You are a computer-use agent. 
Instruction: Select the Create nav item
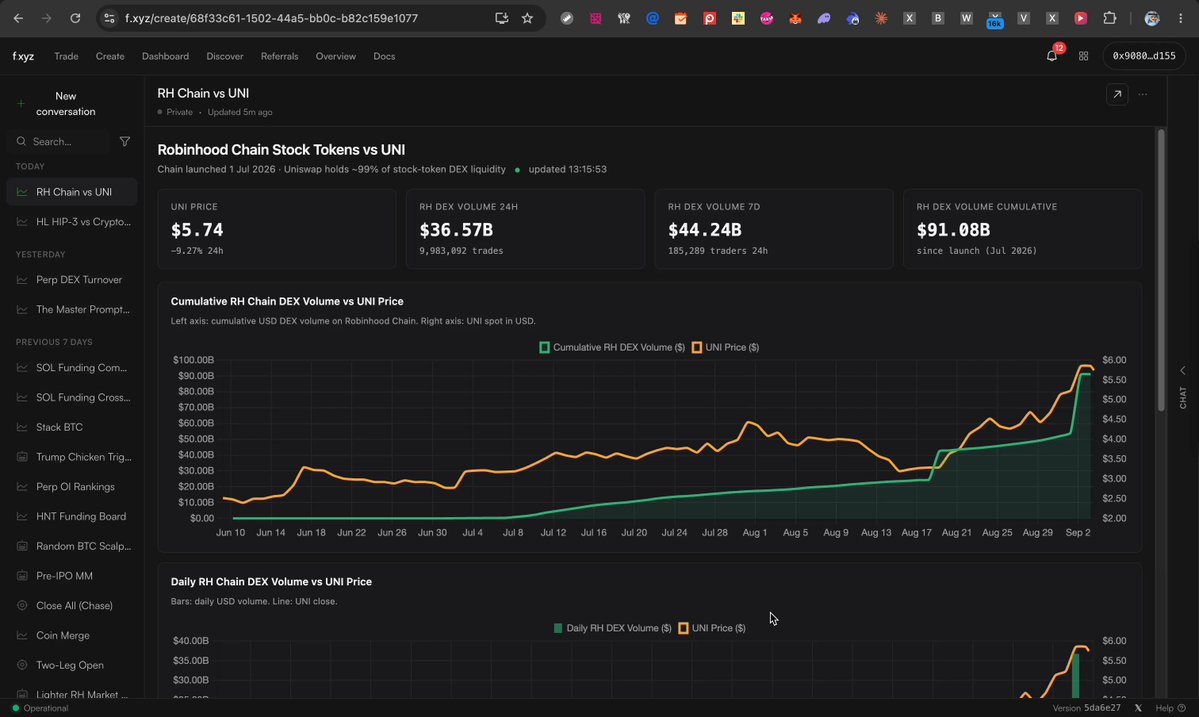[110, 56]
